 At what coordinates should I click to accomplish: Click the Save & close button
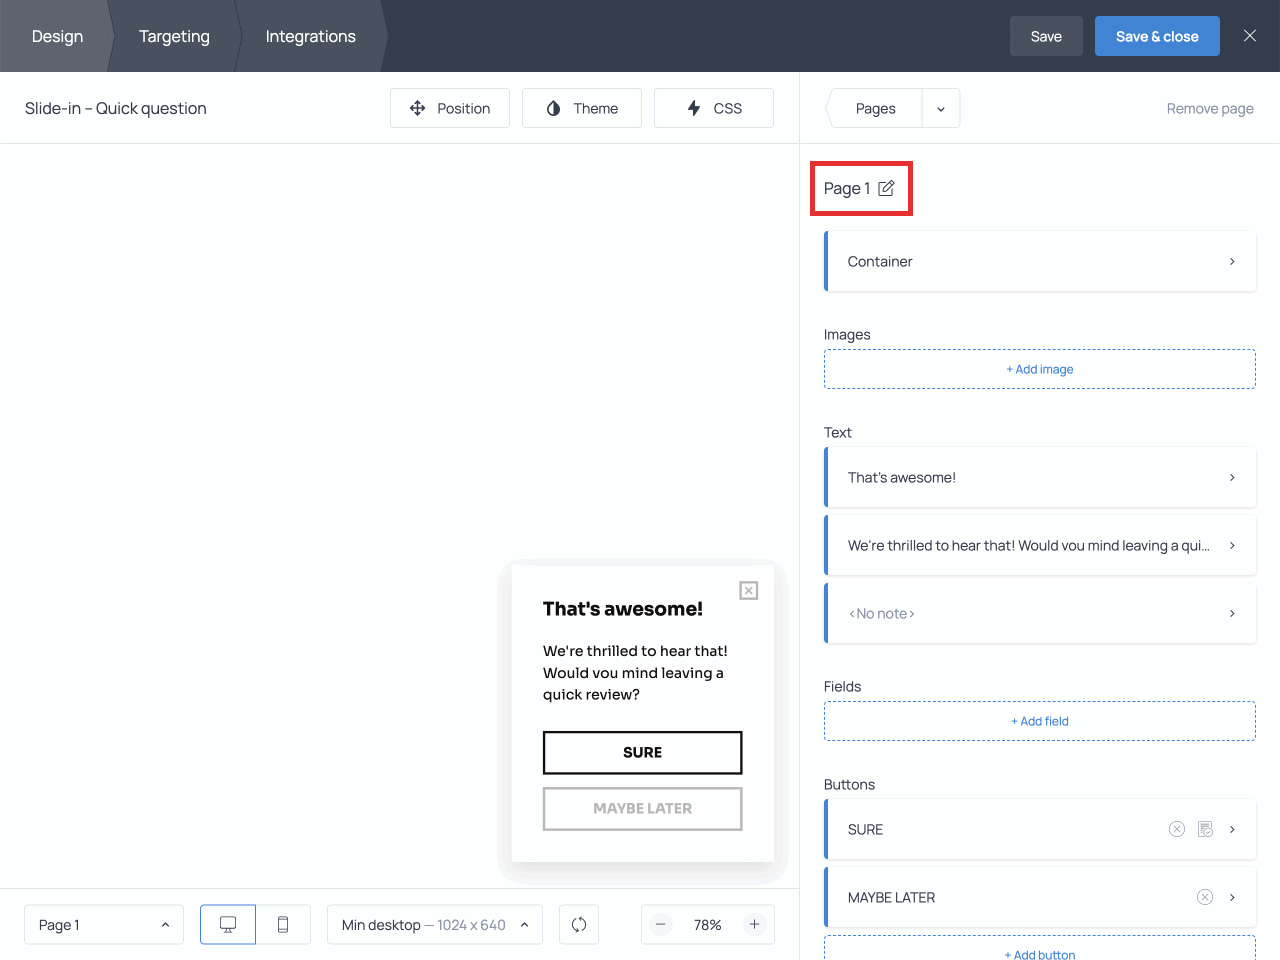(1157, 35)
